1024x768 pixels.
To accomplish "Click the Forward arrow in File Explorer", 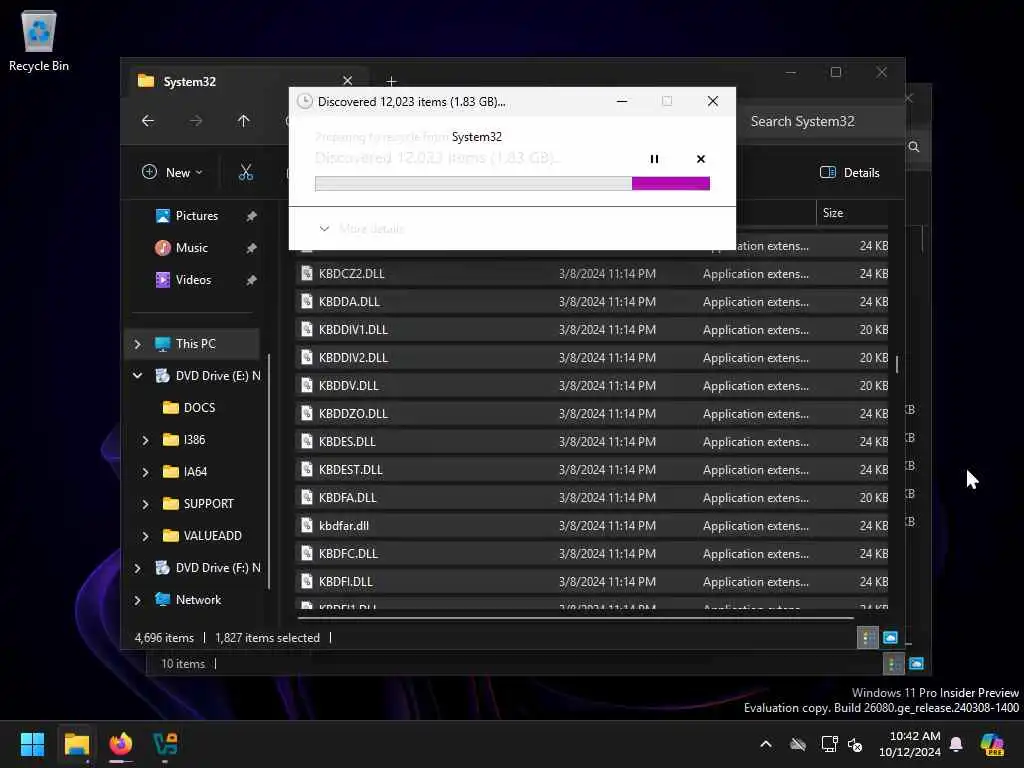I will [x=195, y=121].
